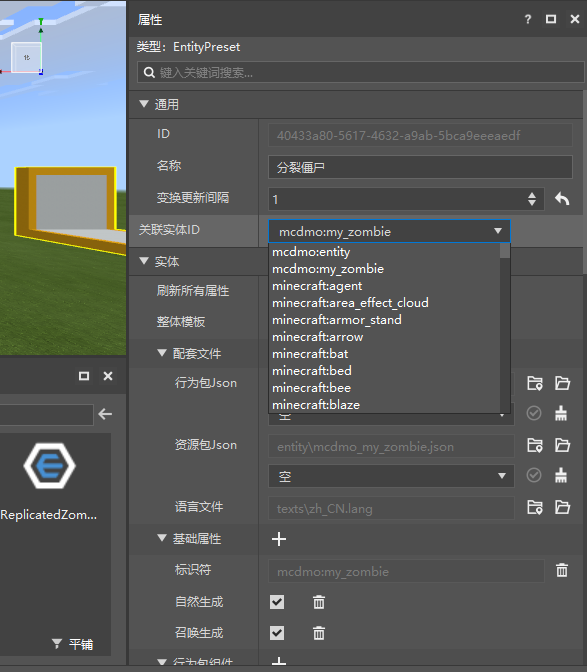Click the plus icon to add 基础属性
This screenshot has height=672, width=587.
(279, 539)
